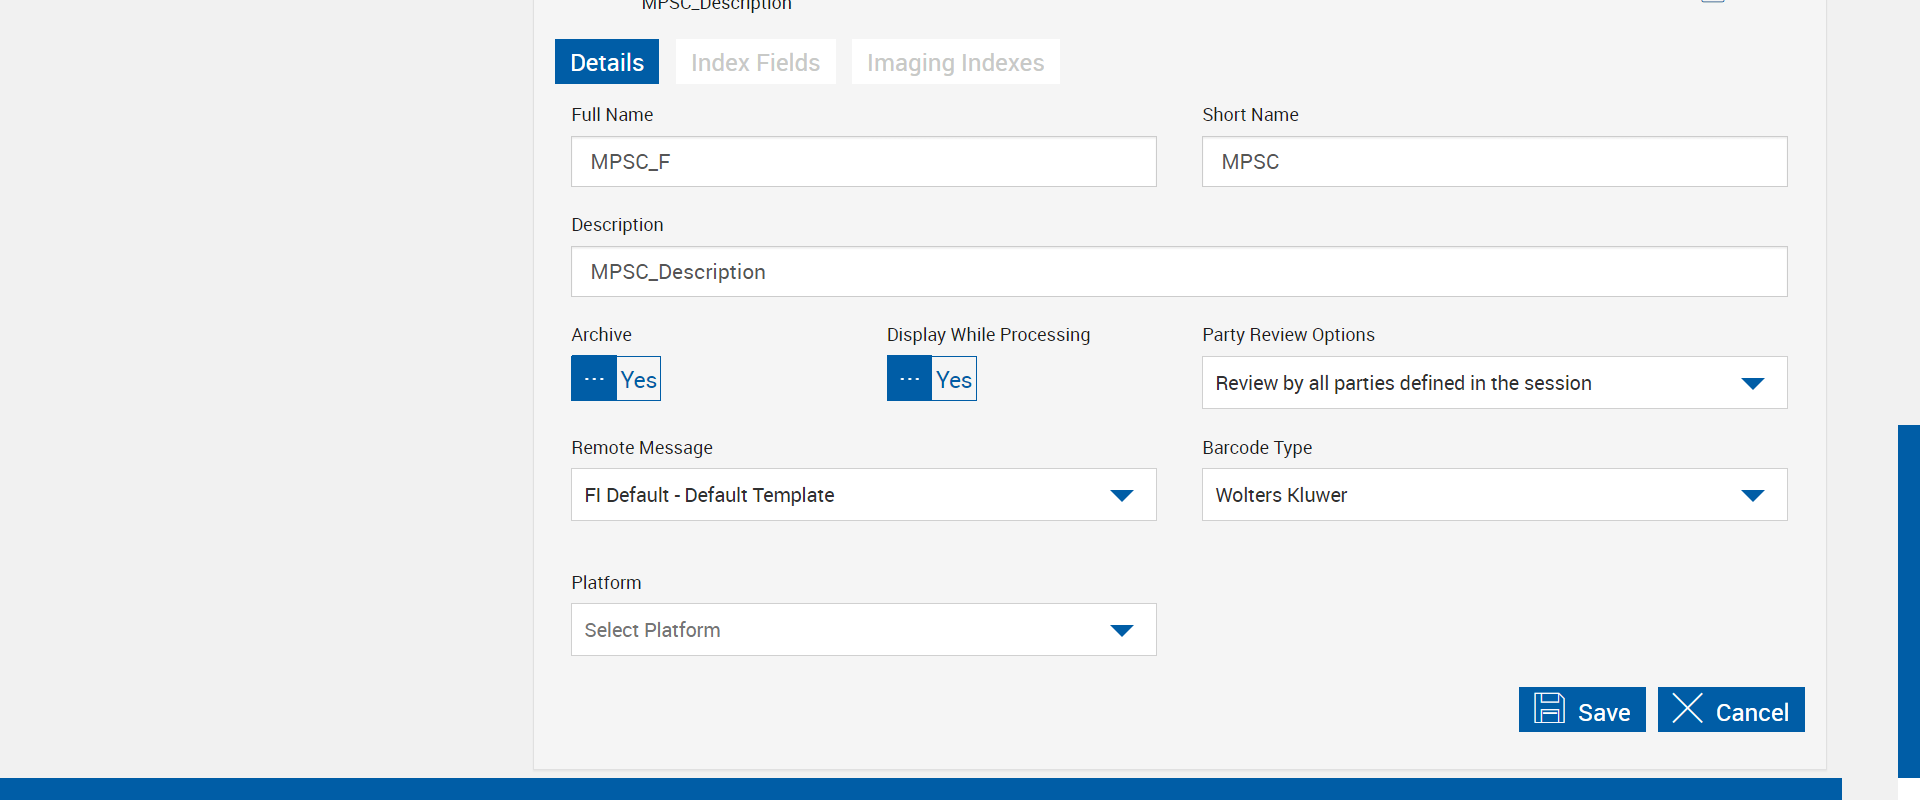Screen dimensions: 1920x800
Task: Click the blue vertical scrollbar thumb
Action: [1908, 600]
